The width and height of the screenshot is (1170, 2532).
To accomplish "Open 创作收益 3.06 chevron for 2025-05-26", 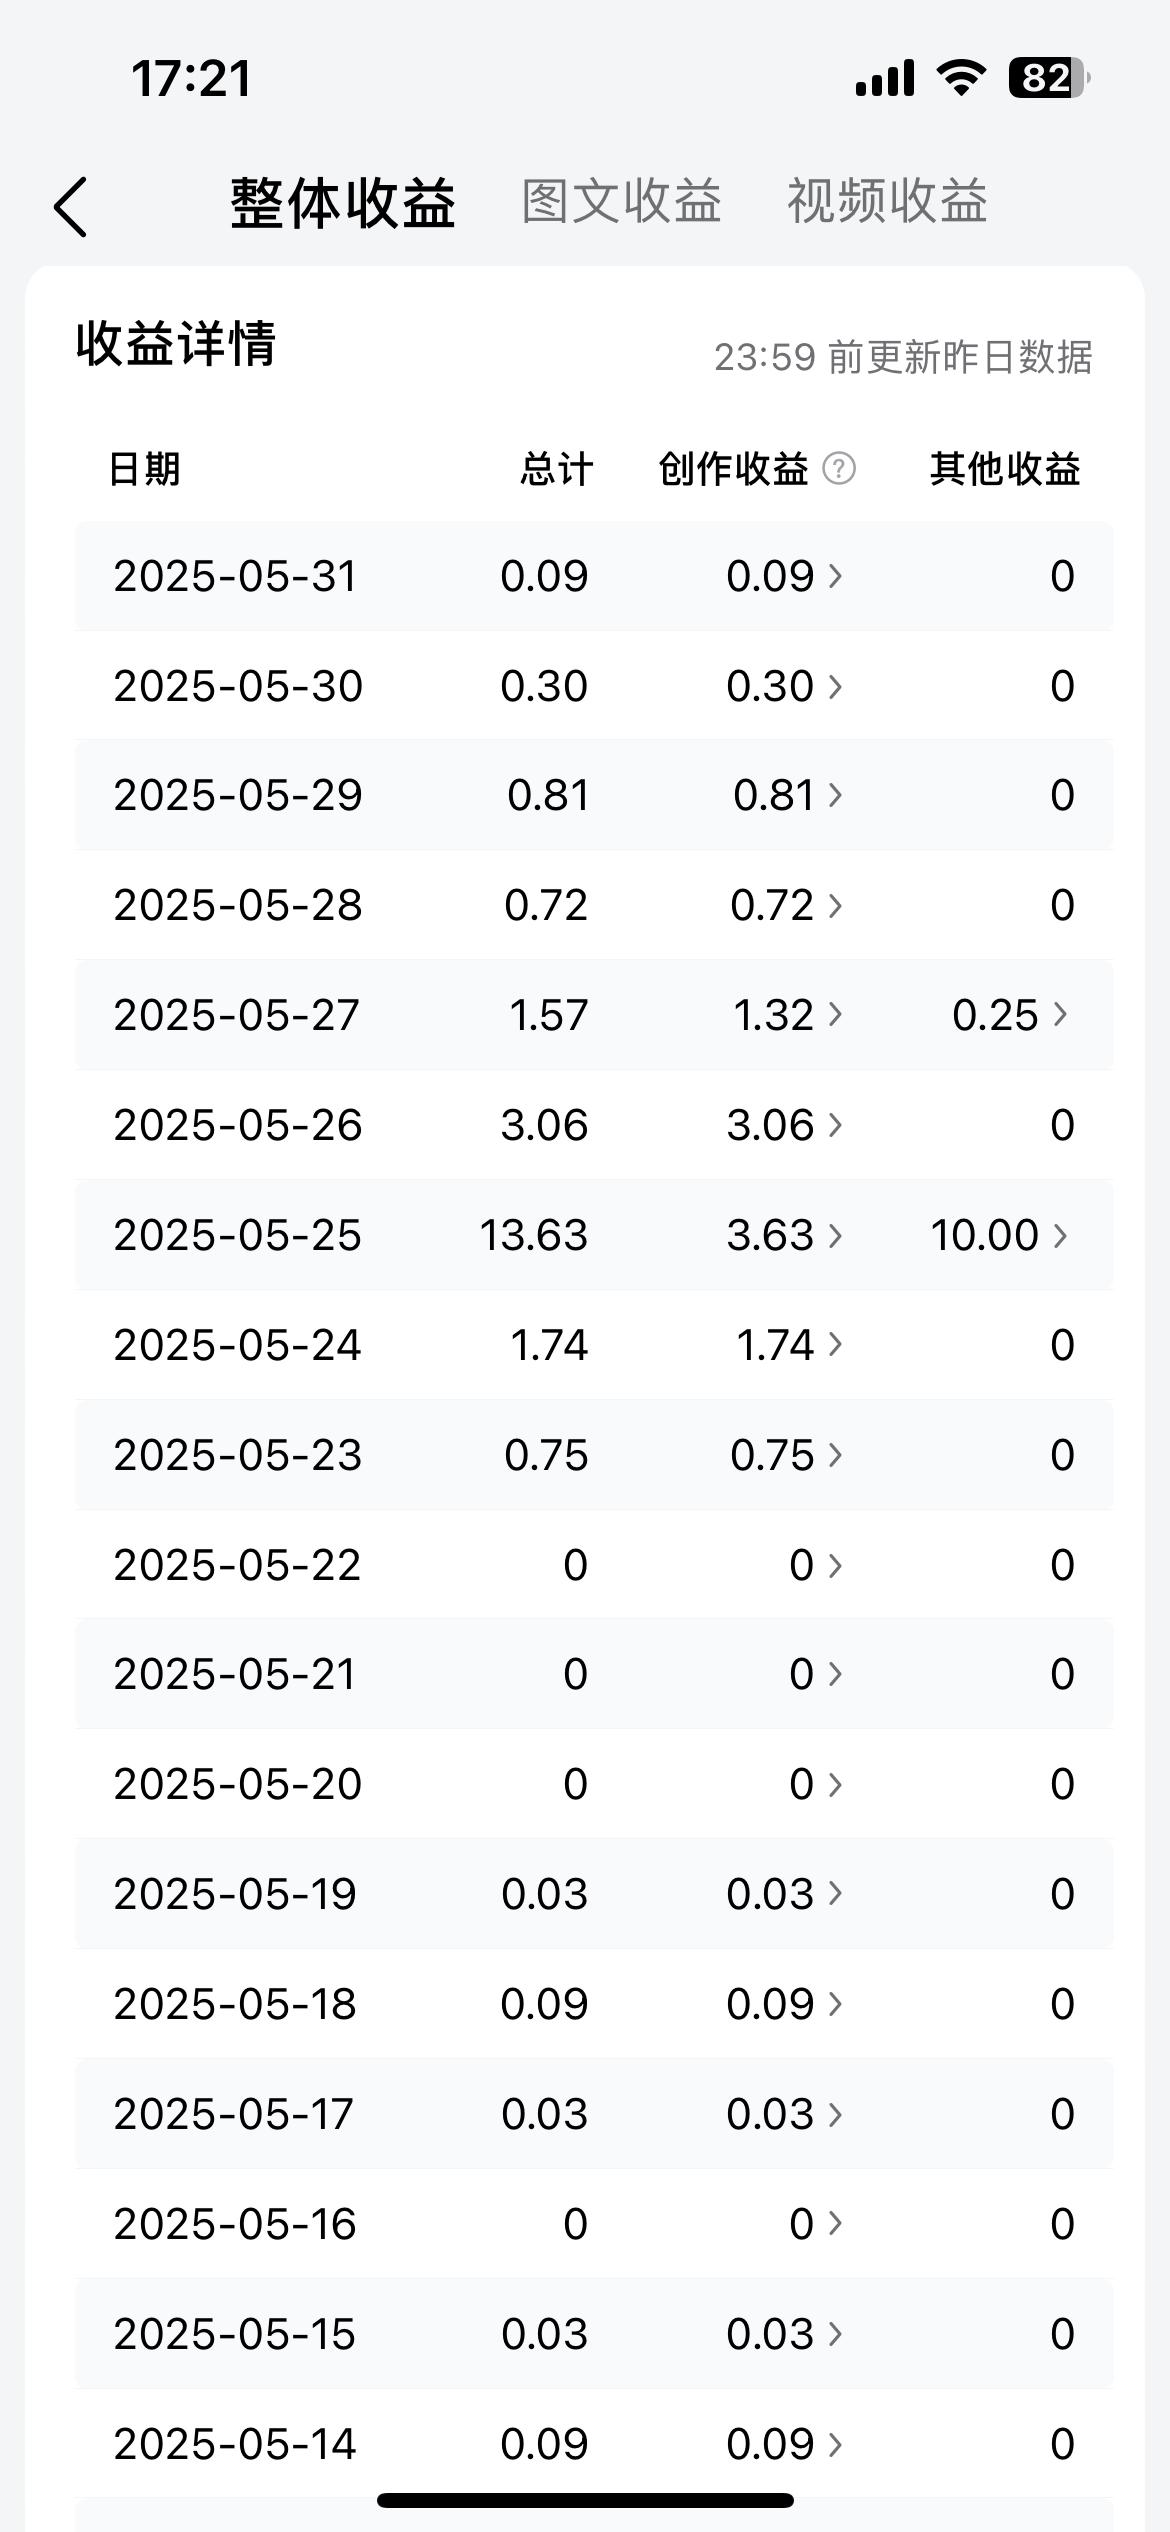I will click(x=785, y=1125).
